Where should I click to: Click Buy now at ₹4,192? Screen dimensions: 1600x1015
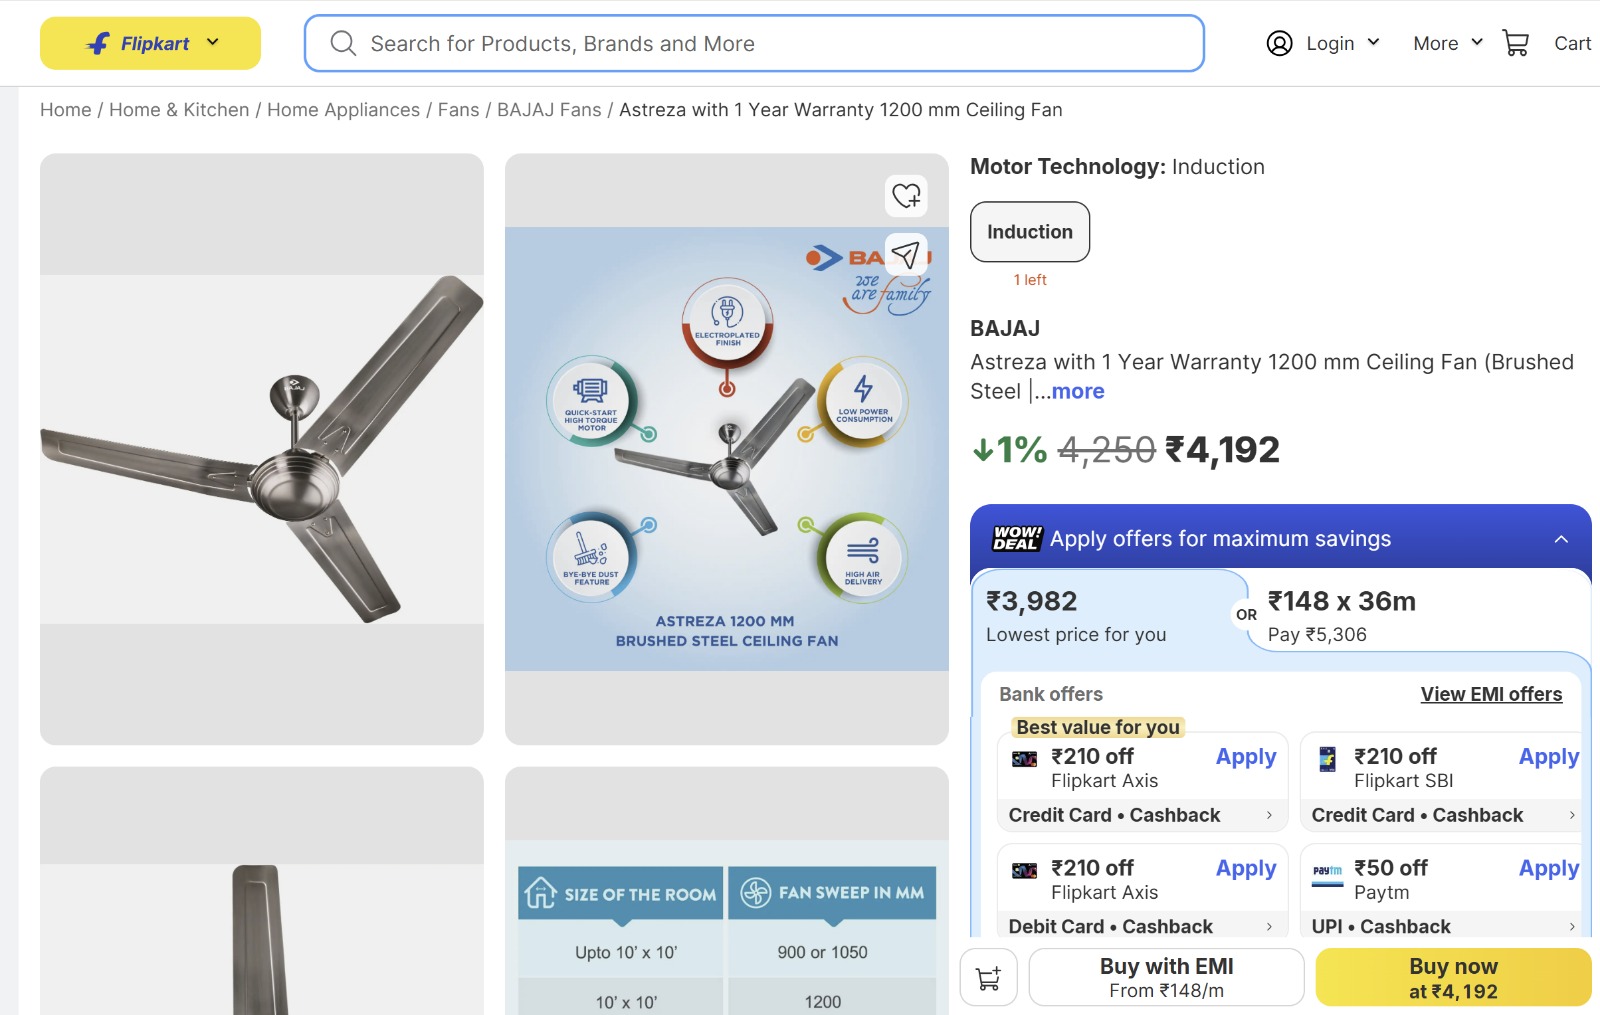click(x=1453, y=978)
